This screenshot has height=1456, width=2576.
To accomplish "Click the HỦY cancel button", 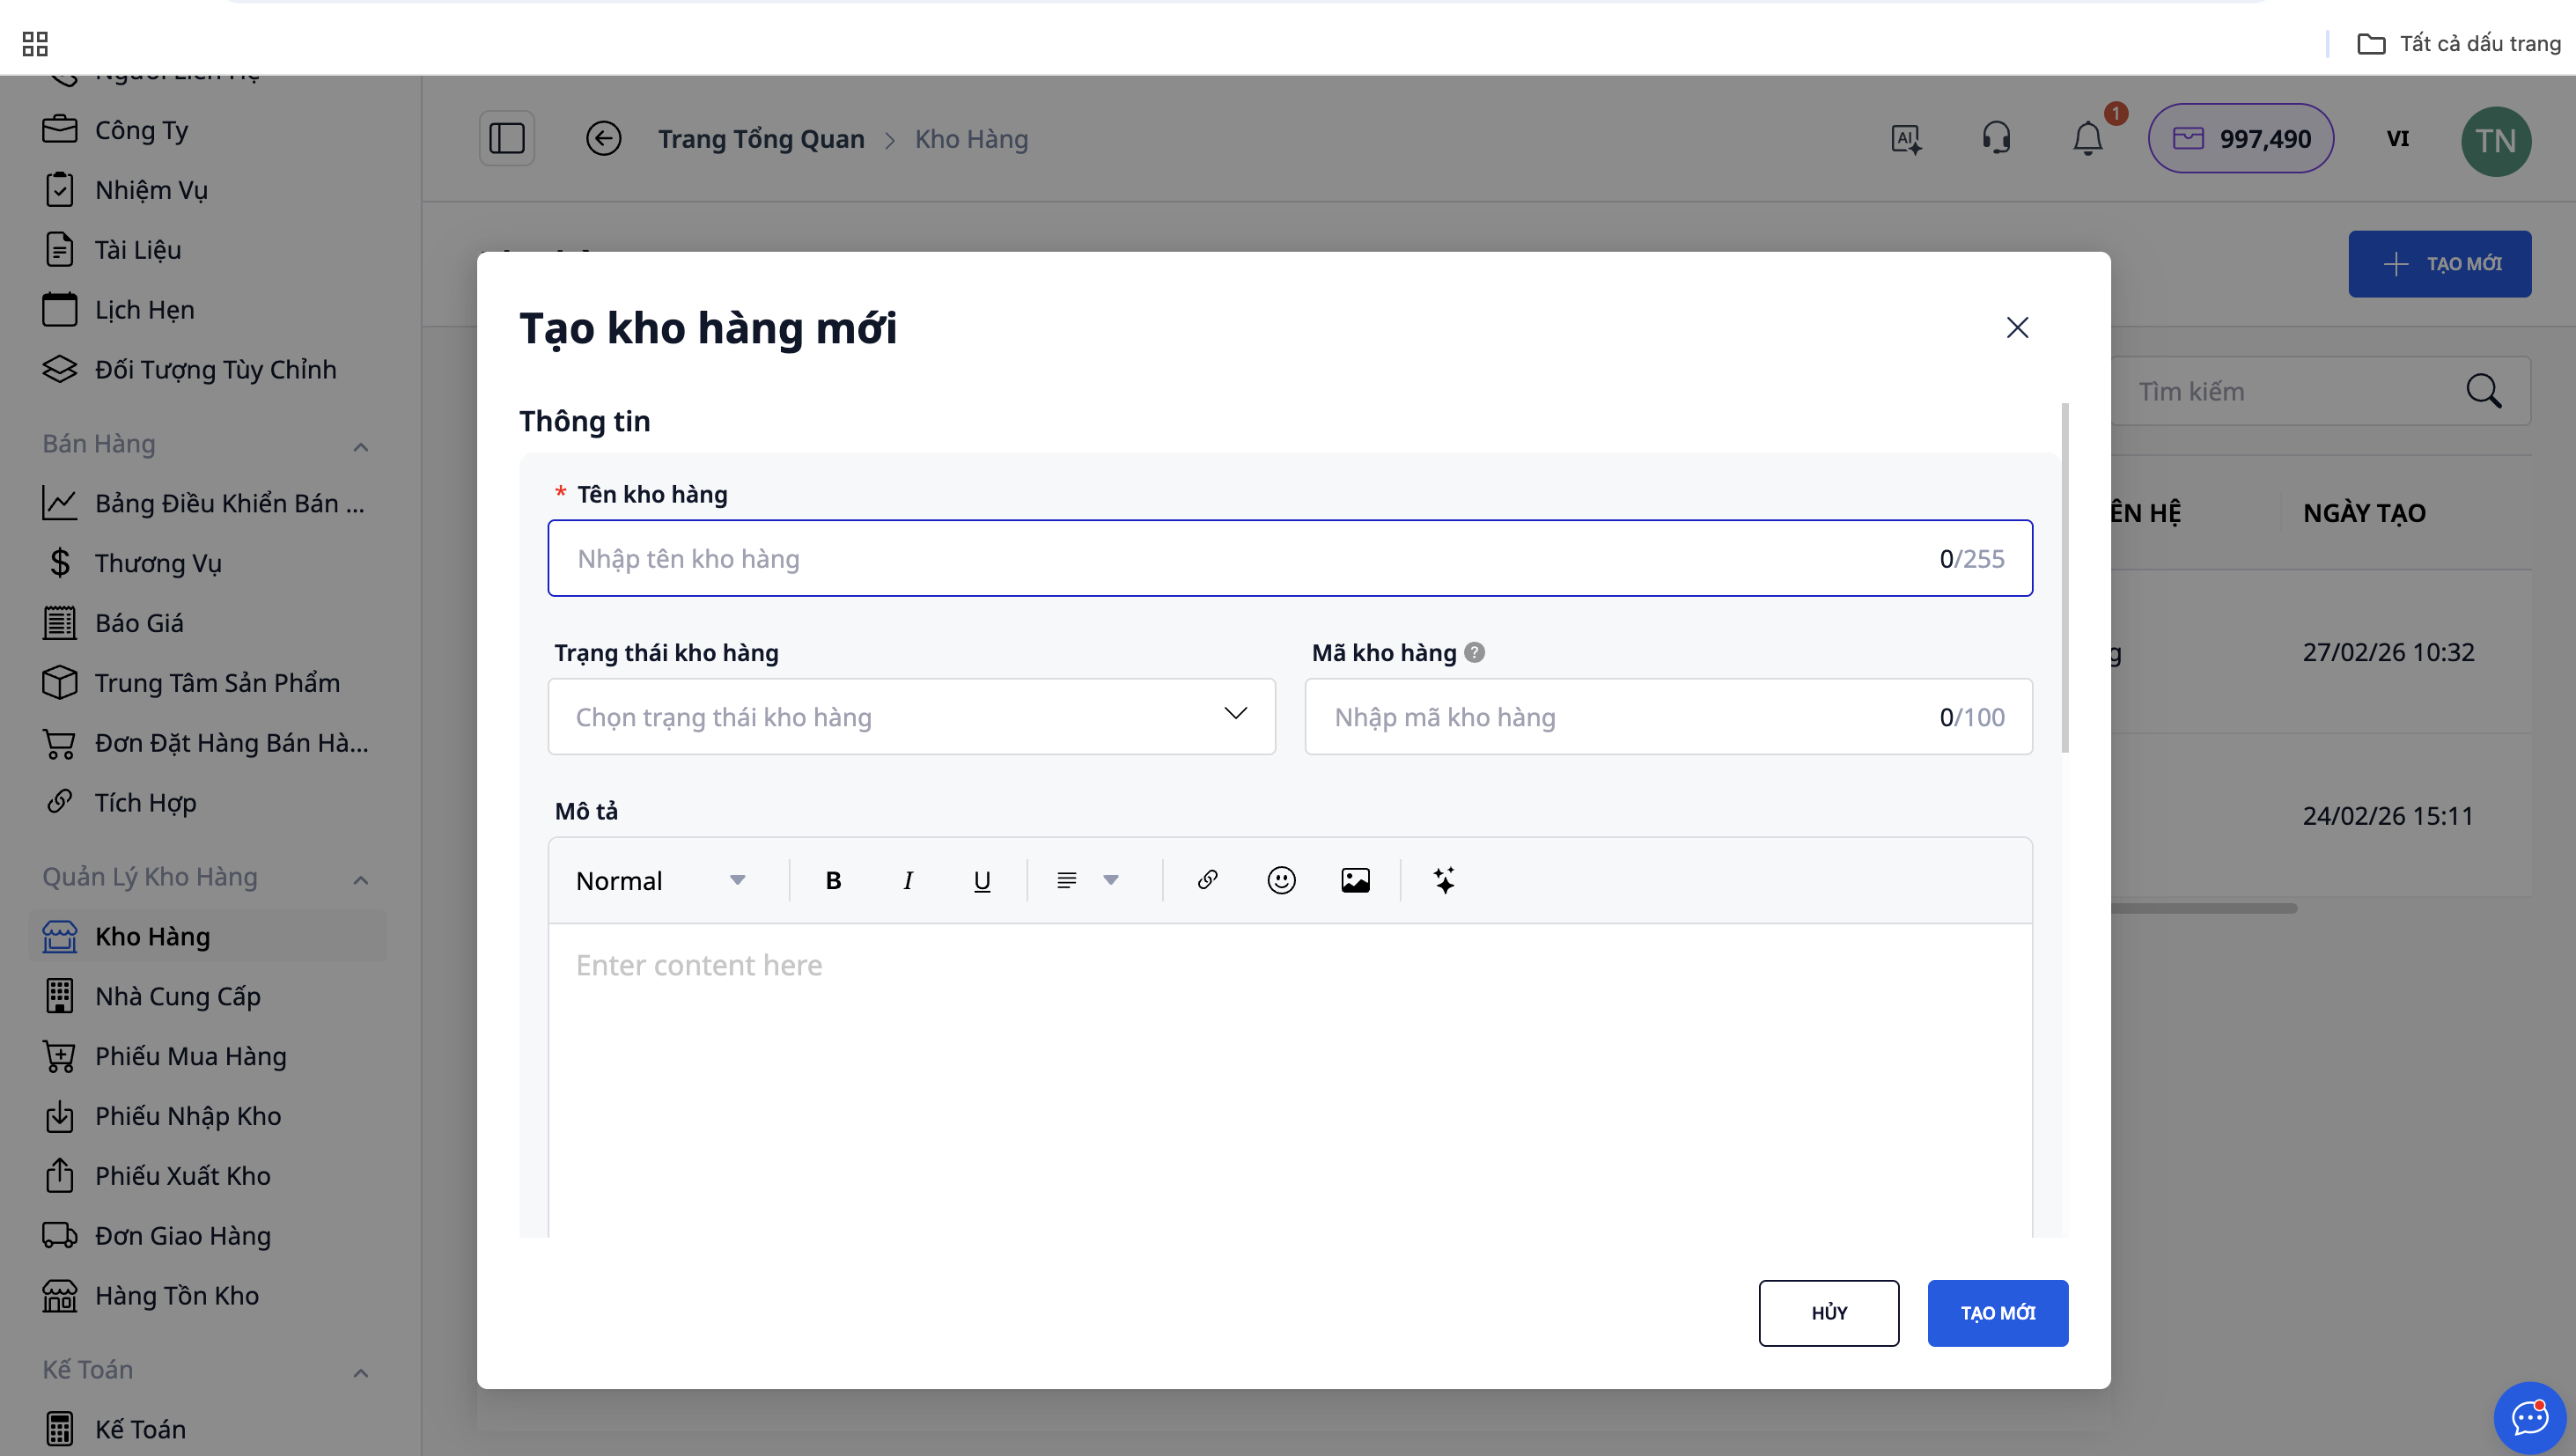I will click(x=1828, y=1312).
